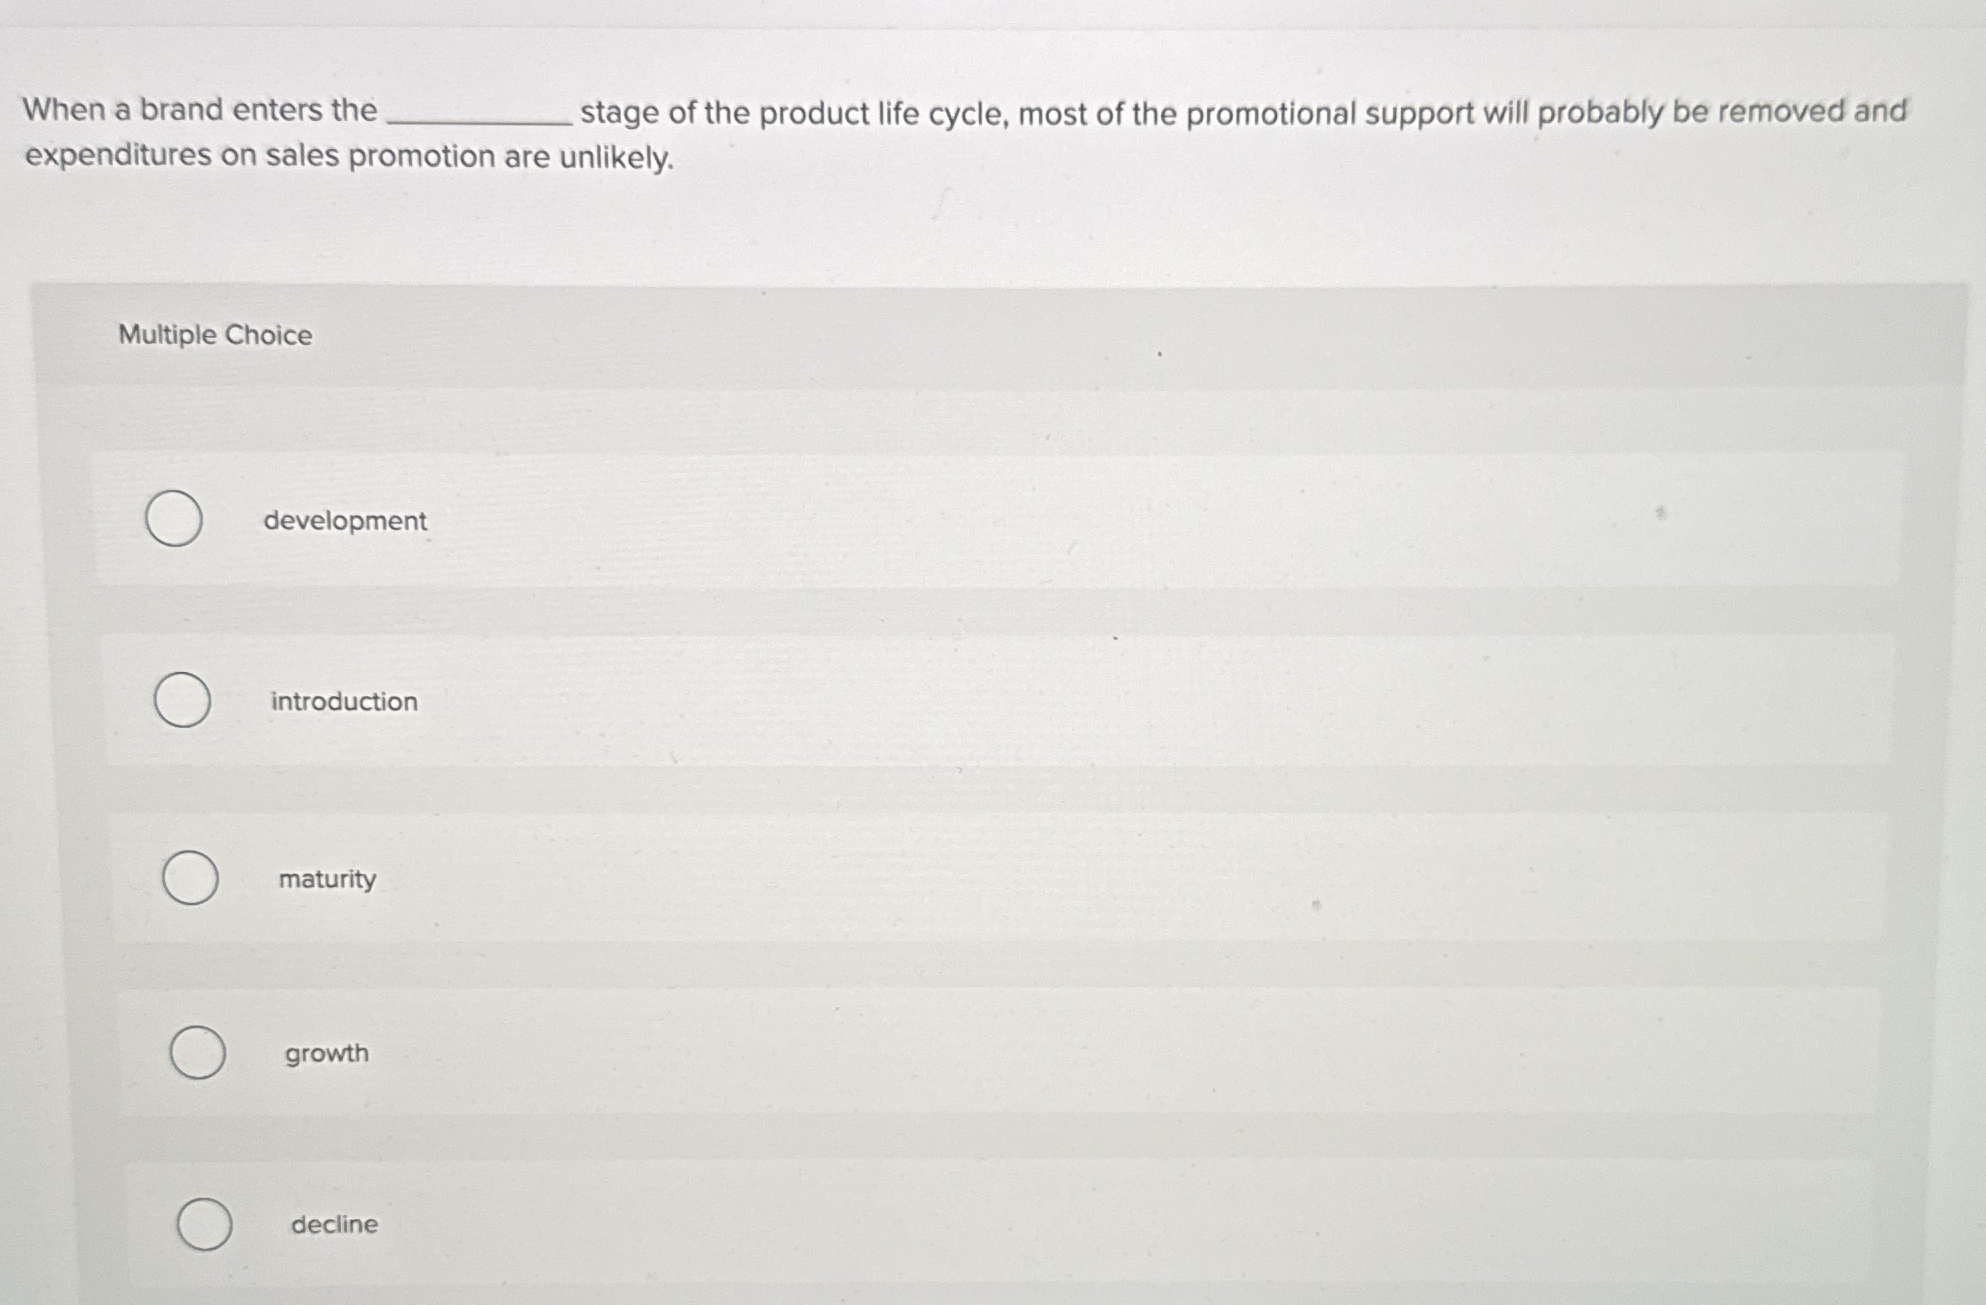Mark introduction as the selected option
This screenshot has height=1305, width=1986.
[184, 699]
